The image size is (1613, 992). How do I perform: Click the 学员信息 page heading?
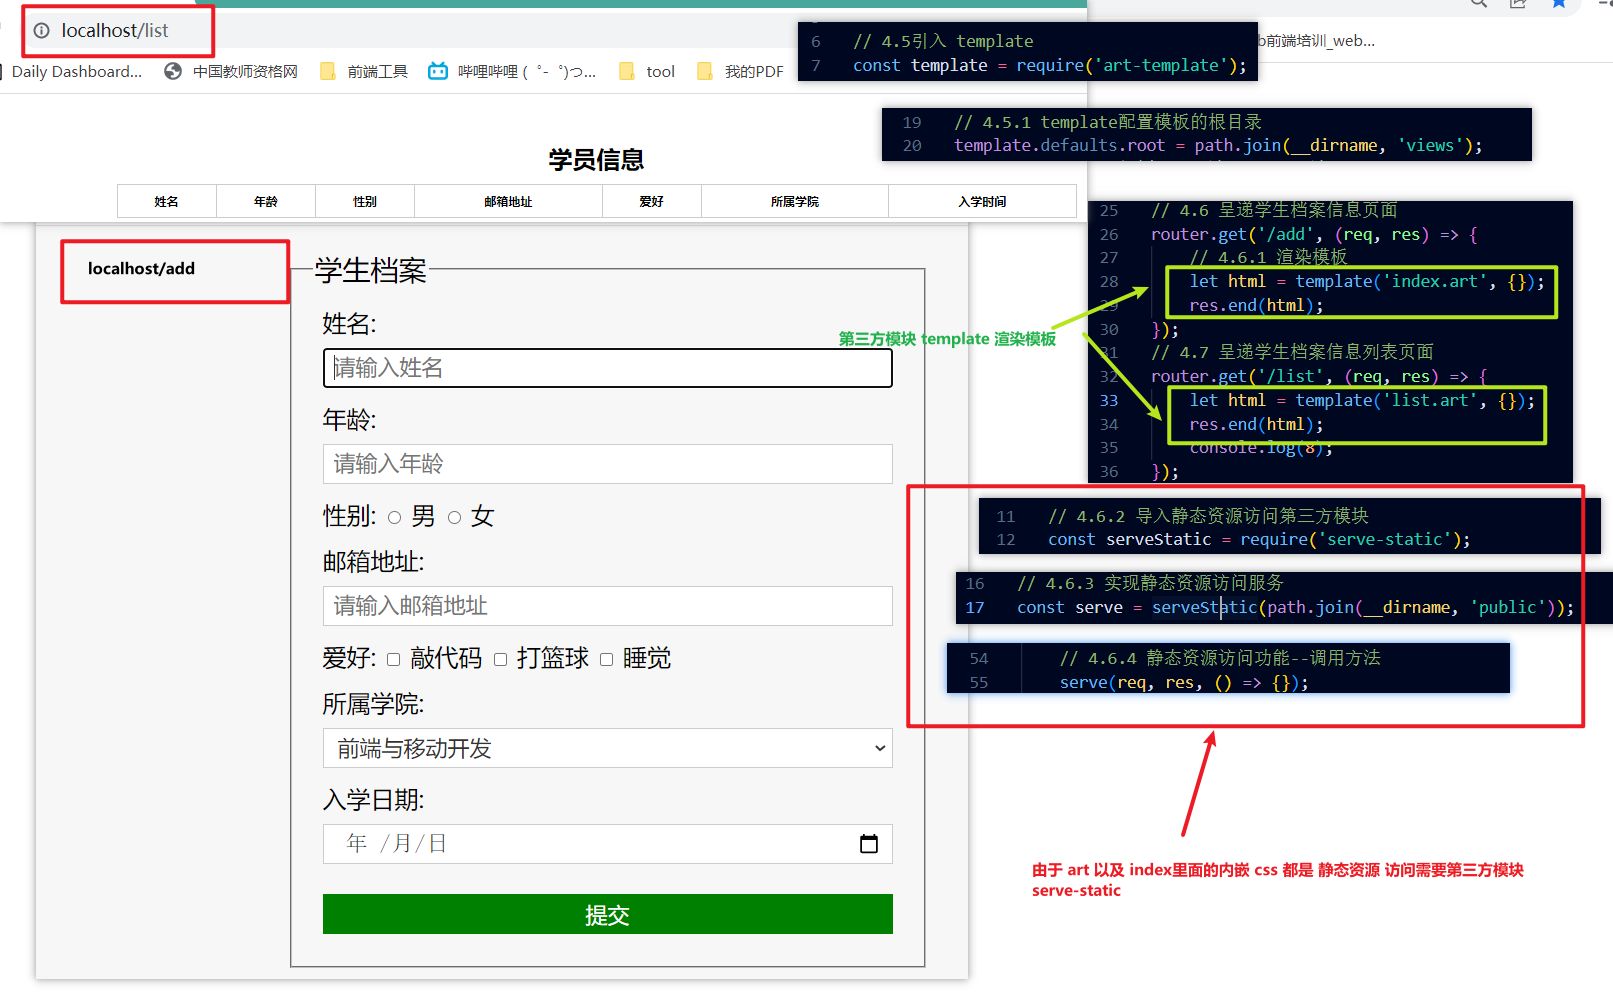596,160
